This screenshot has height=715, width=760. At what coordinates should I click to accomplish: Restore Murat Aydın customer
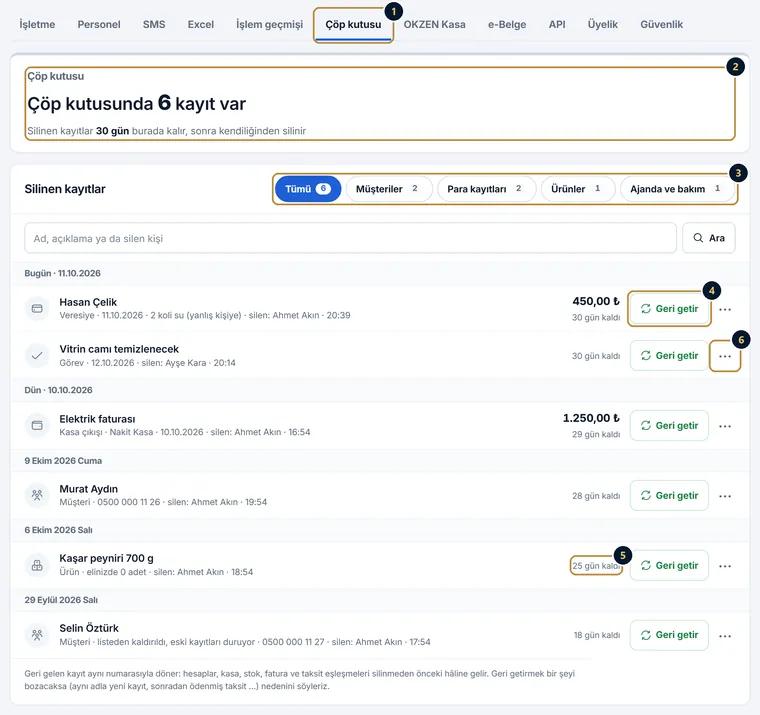669,495
